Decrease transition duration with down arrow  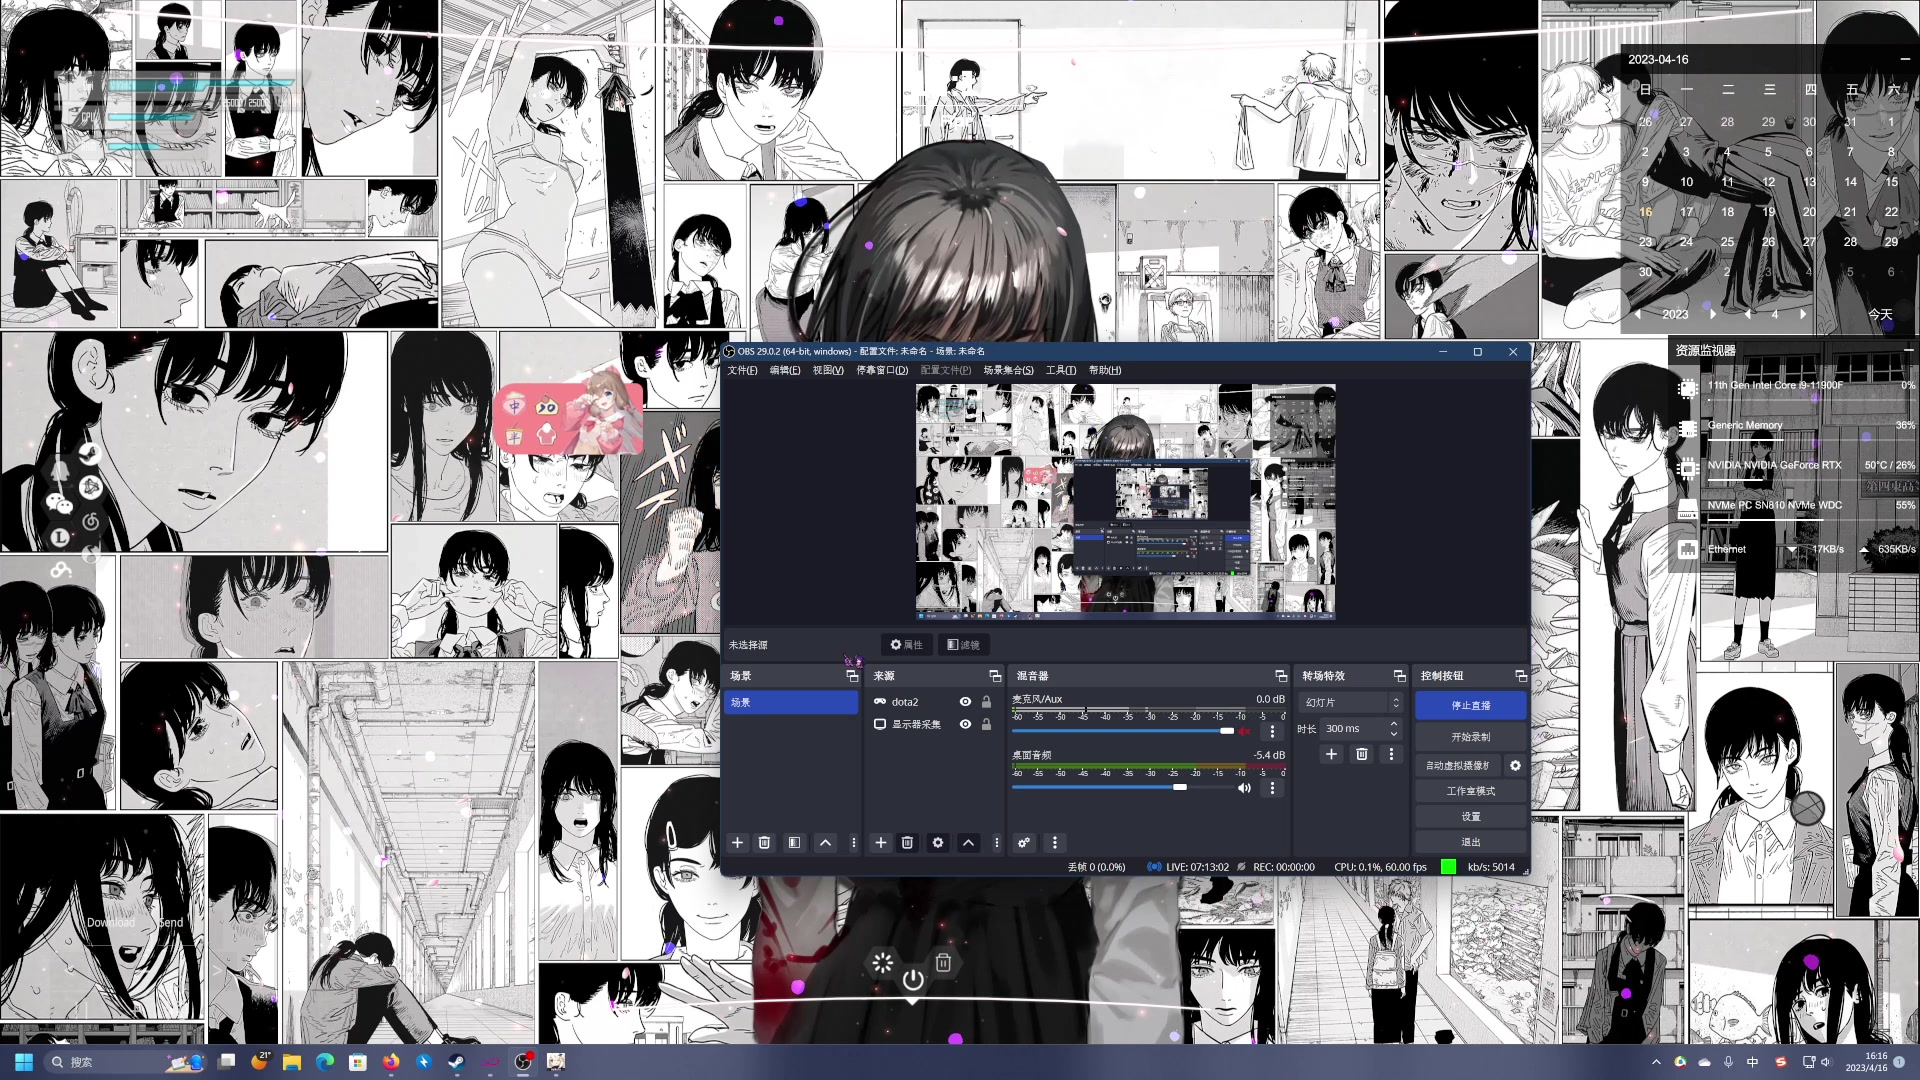pyautogui.click(x=1394, y=734)
